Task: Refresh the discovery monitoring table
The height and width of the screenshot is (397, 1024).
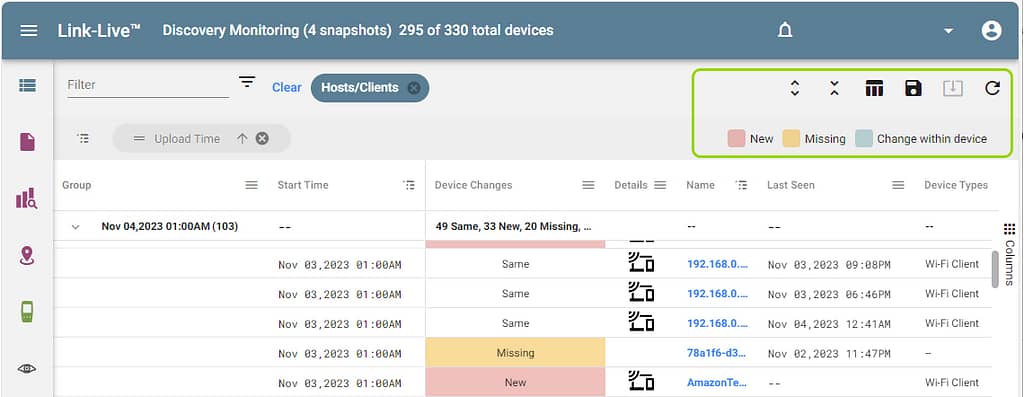Action: click(992, 88)
